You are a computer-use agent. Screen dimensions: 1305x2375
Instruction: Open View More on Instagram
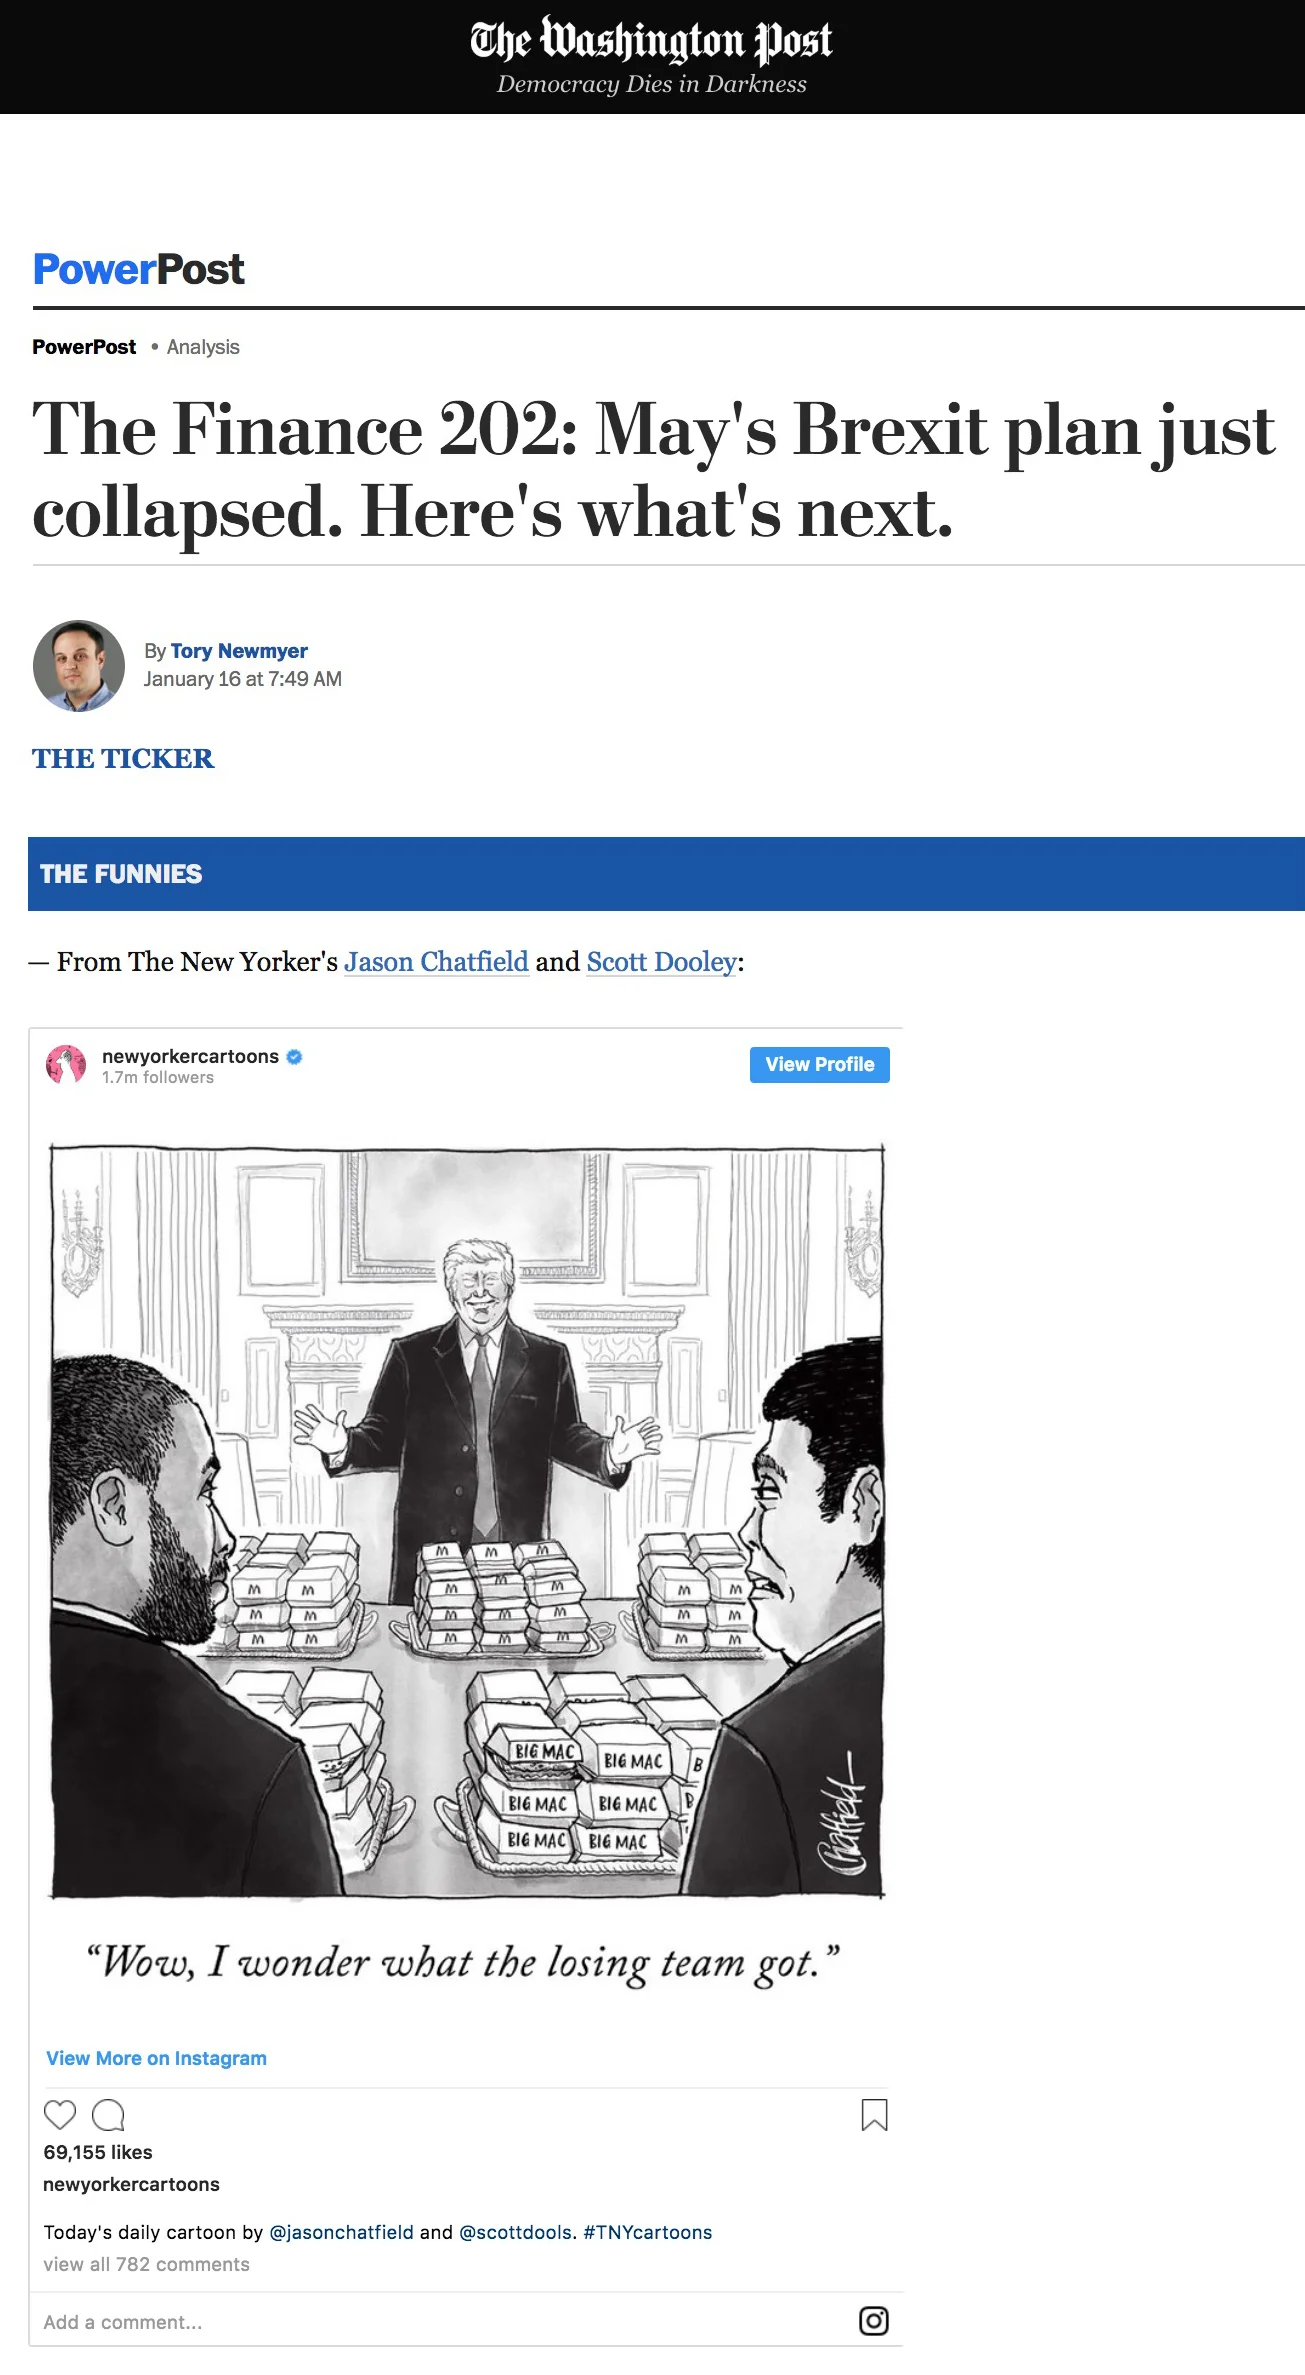[x=156, y=2058]
